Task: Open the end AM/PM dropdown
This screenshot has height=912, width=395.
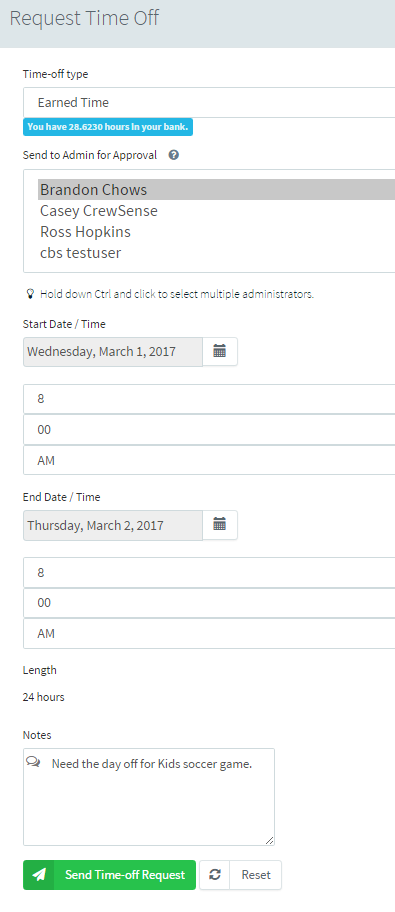Action: tap(209, 633)
